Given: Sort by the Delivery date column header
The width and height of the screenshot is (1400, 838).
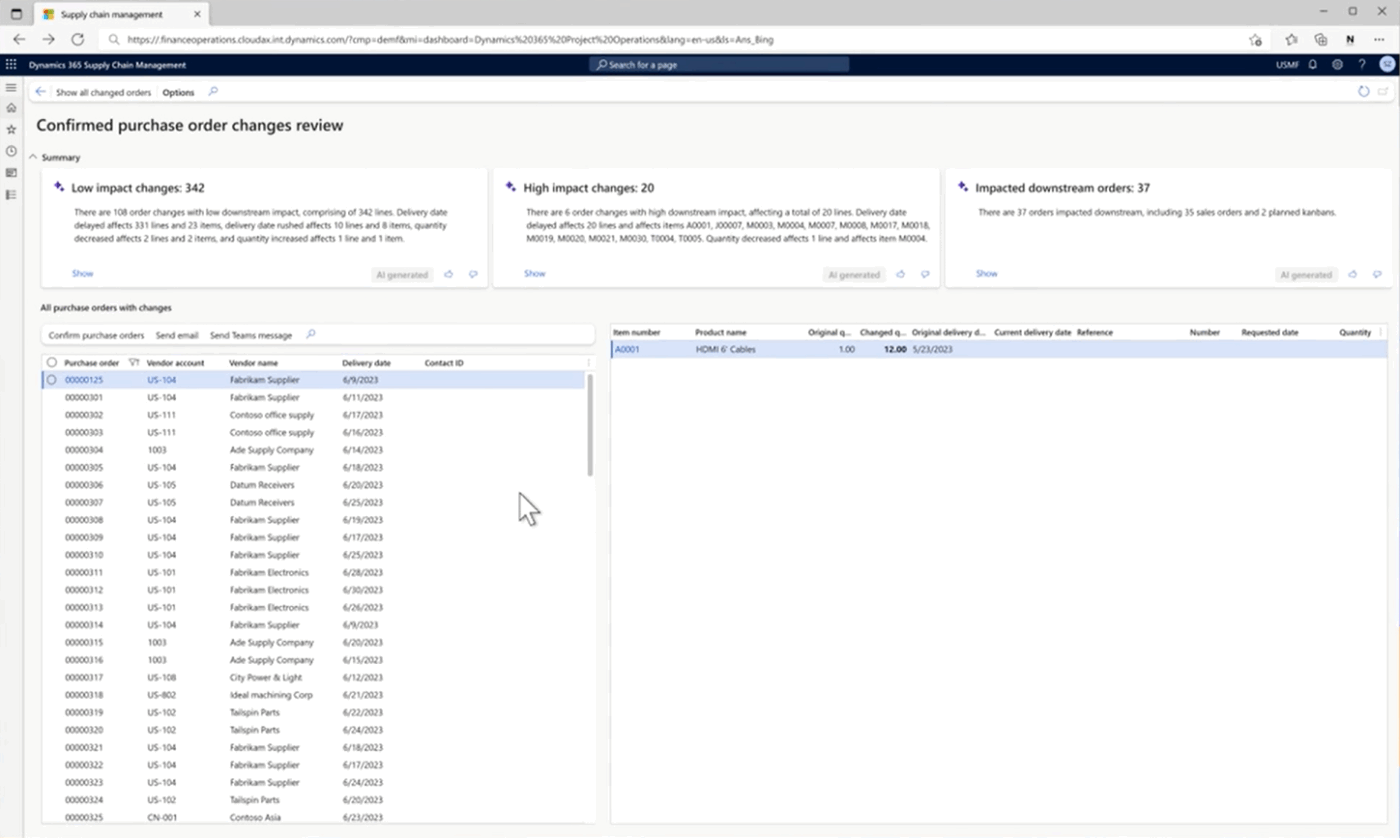Looking at the screenshot, I should [x=366, y=363].
